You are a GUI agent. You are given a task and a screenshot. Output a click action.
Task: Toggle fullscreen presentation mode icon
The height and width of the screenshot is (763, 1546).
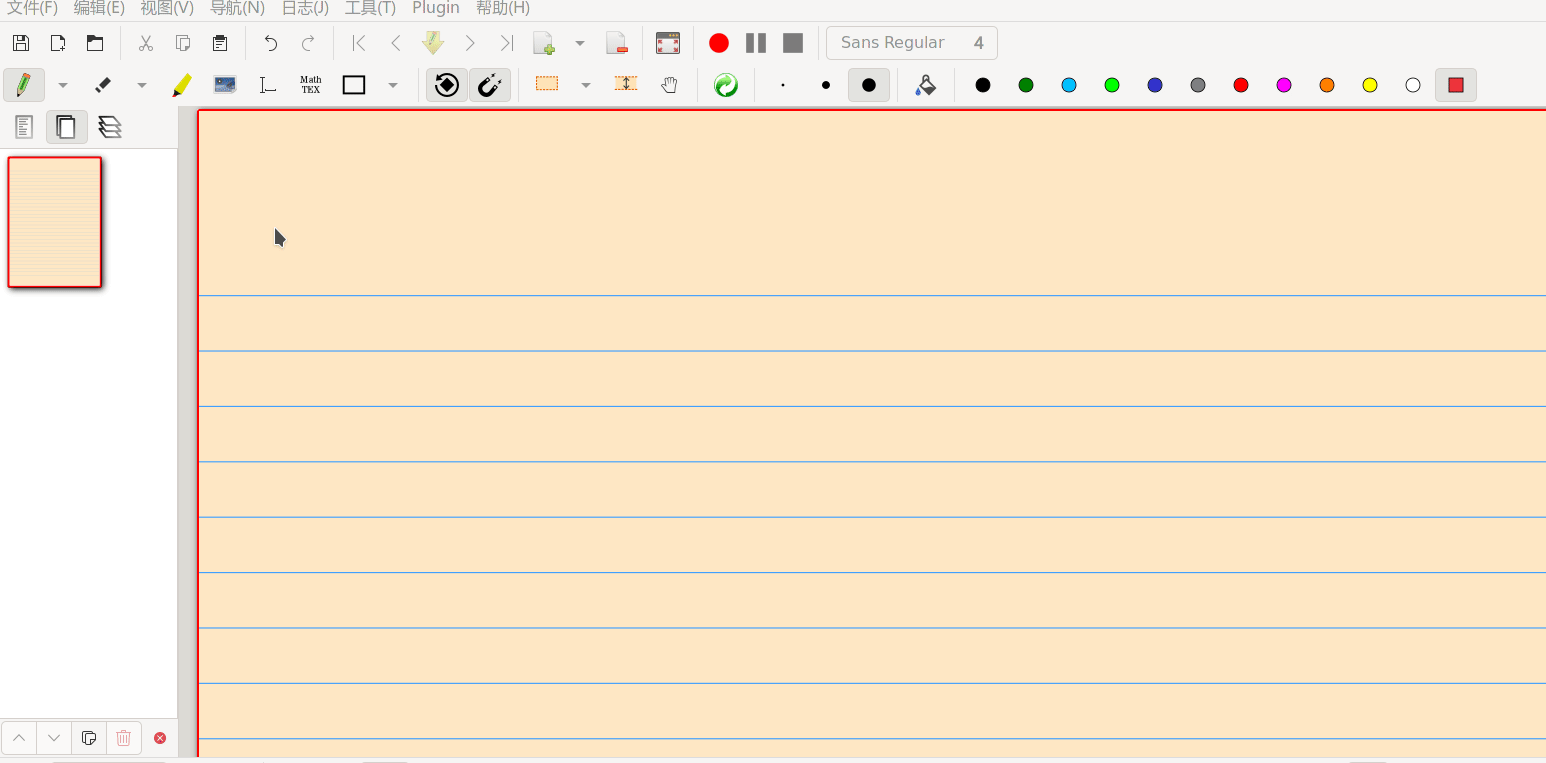(x=667, y=43)
